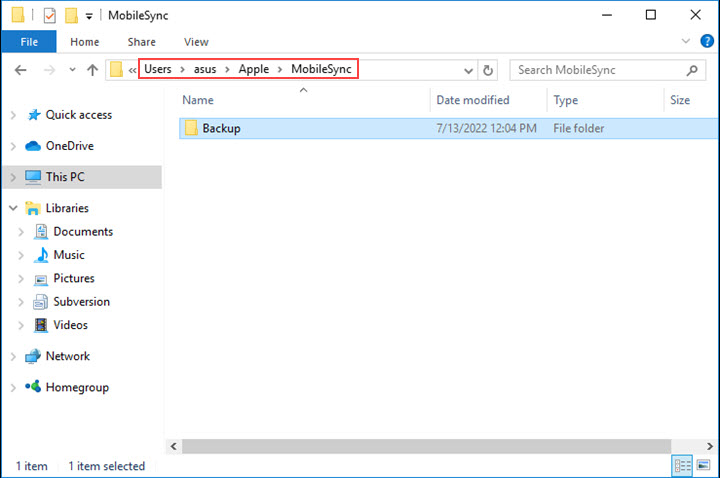This screenshot has height=478, width=720.
Task: Select This PC in the sidebar
Action: click(x=65, y=177)
